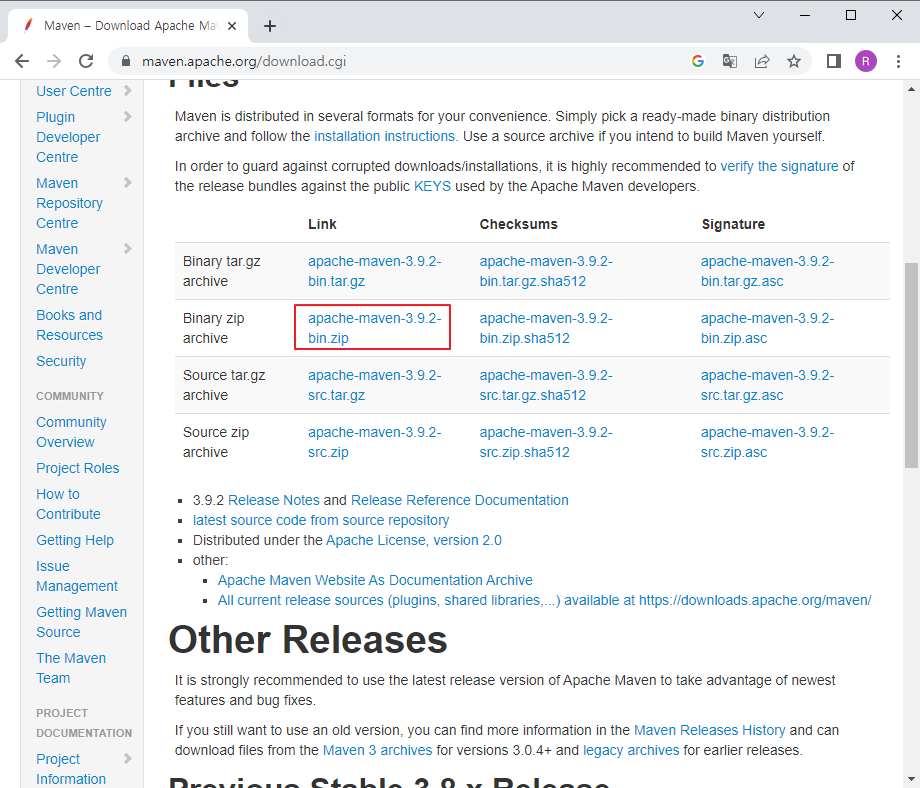Open bin.tar.gz.sha512 checksum link
Screen dimensions: 920x788
(x=546, y=271)
